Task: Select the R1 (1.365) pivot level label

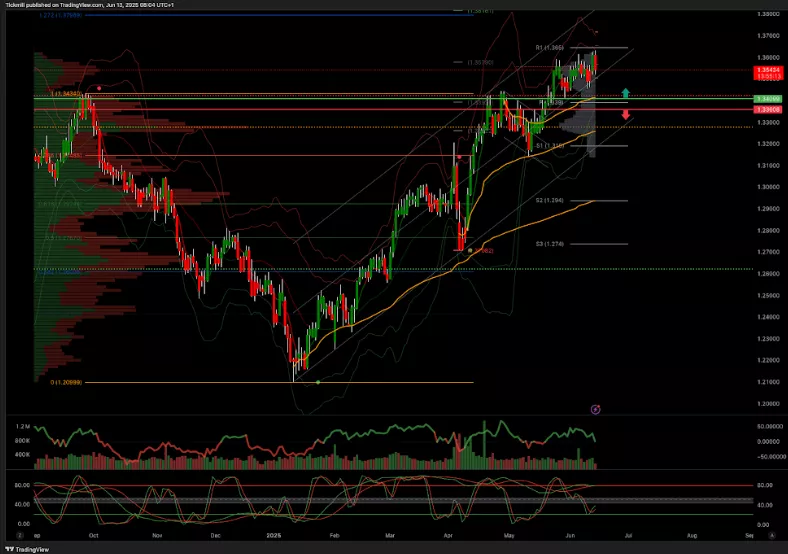Action: click(550, 47)
